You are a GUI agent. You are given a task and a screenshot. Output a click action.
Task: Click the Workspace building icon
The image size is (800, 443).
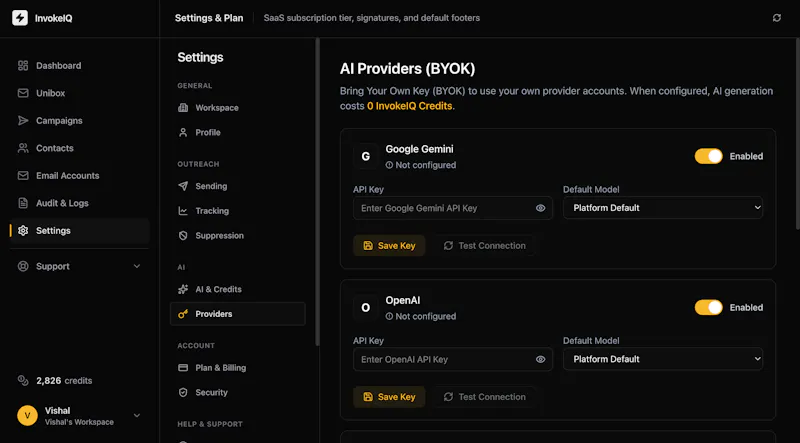coord(183,108)
